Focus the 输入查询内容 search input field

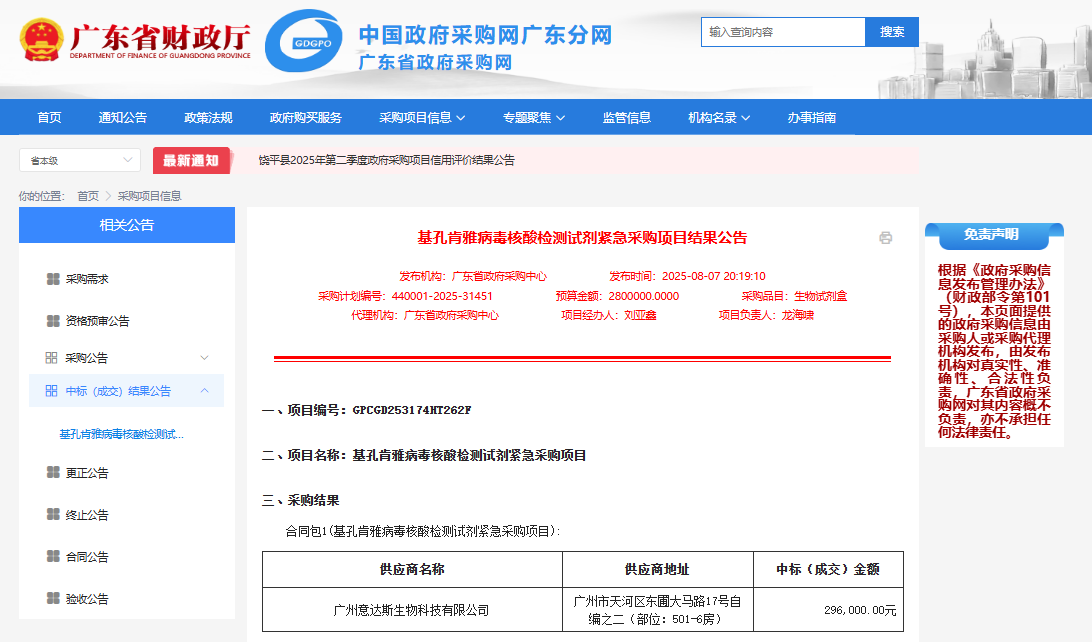click(x=782, y=32)
